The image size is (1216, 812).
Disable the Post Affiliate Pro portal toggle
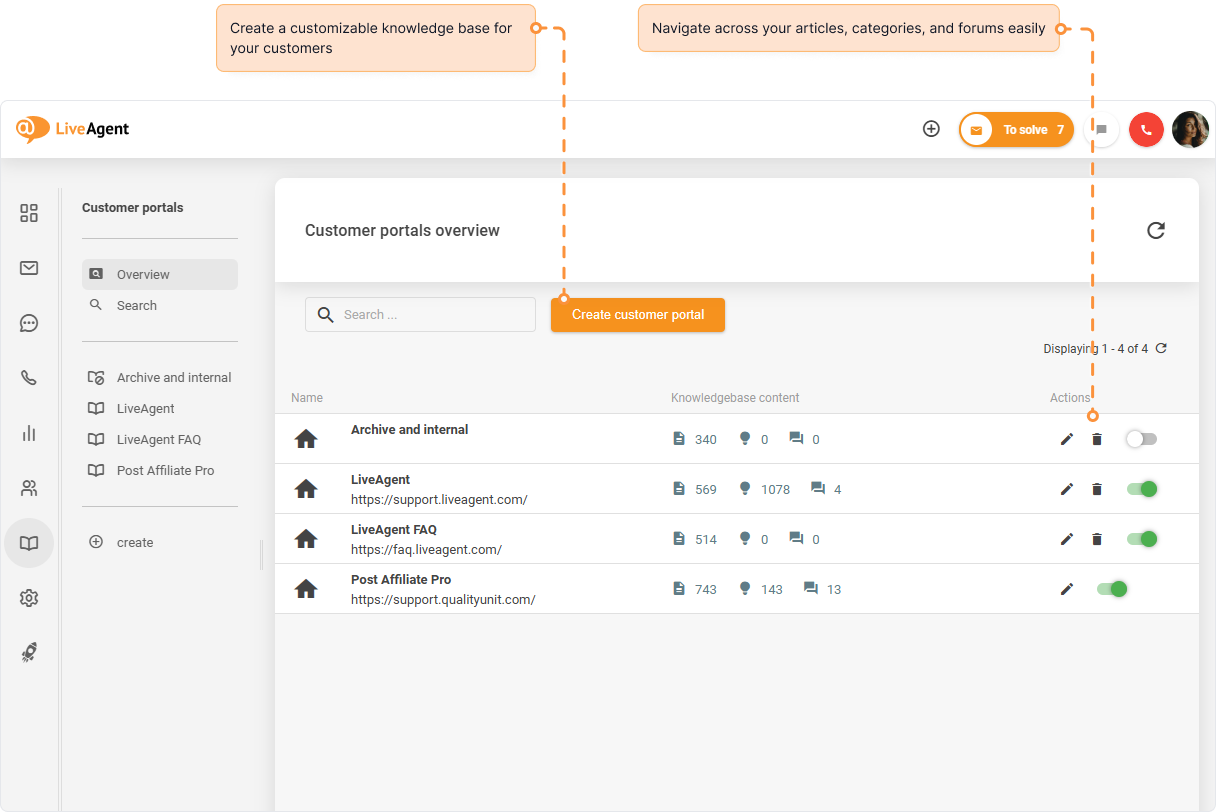pos(1112,589)
